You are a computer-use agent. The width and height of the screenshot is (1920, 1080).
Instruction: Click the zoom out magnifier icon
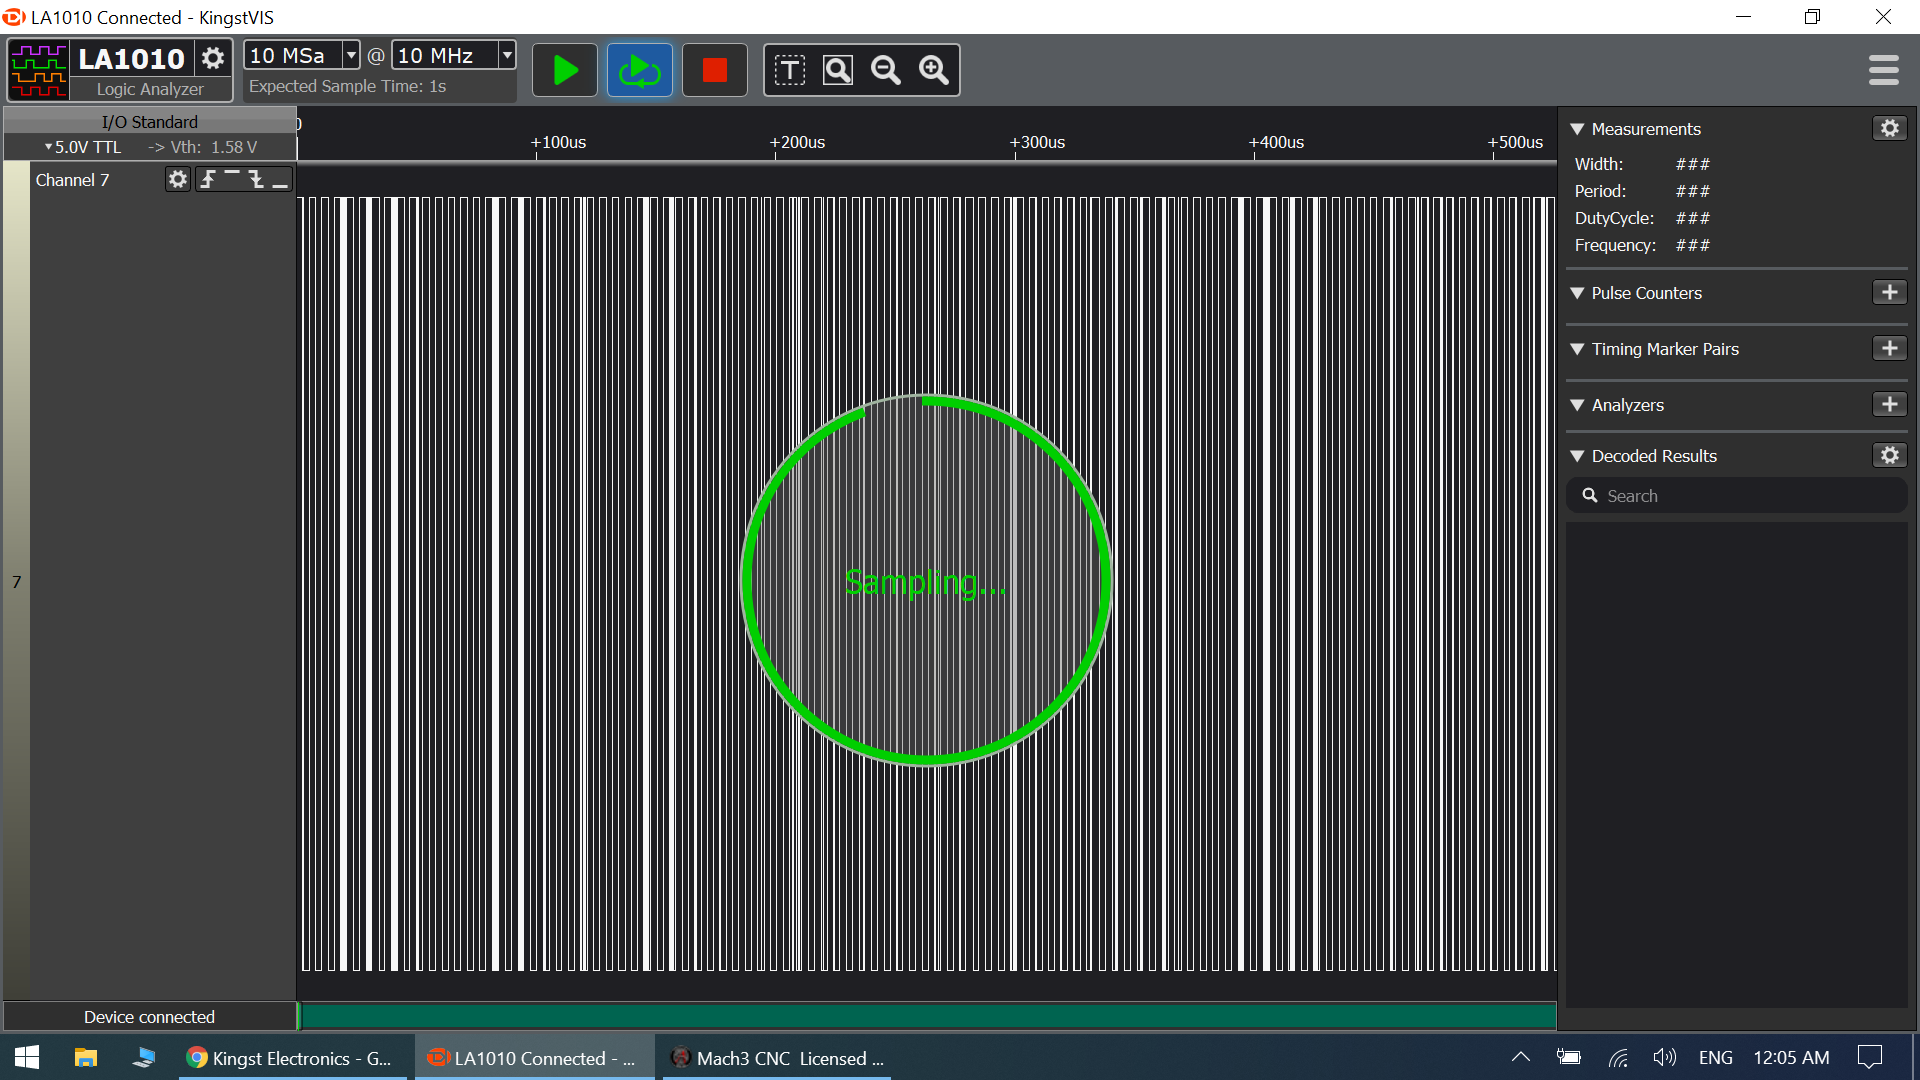click(886, 70)
